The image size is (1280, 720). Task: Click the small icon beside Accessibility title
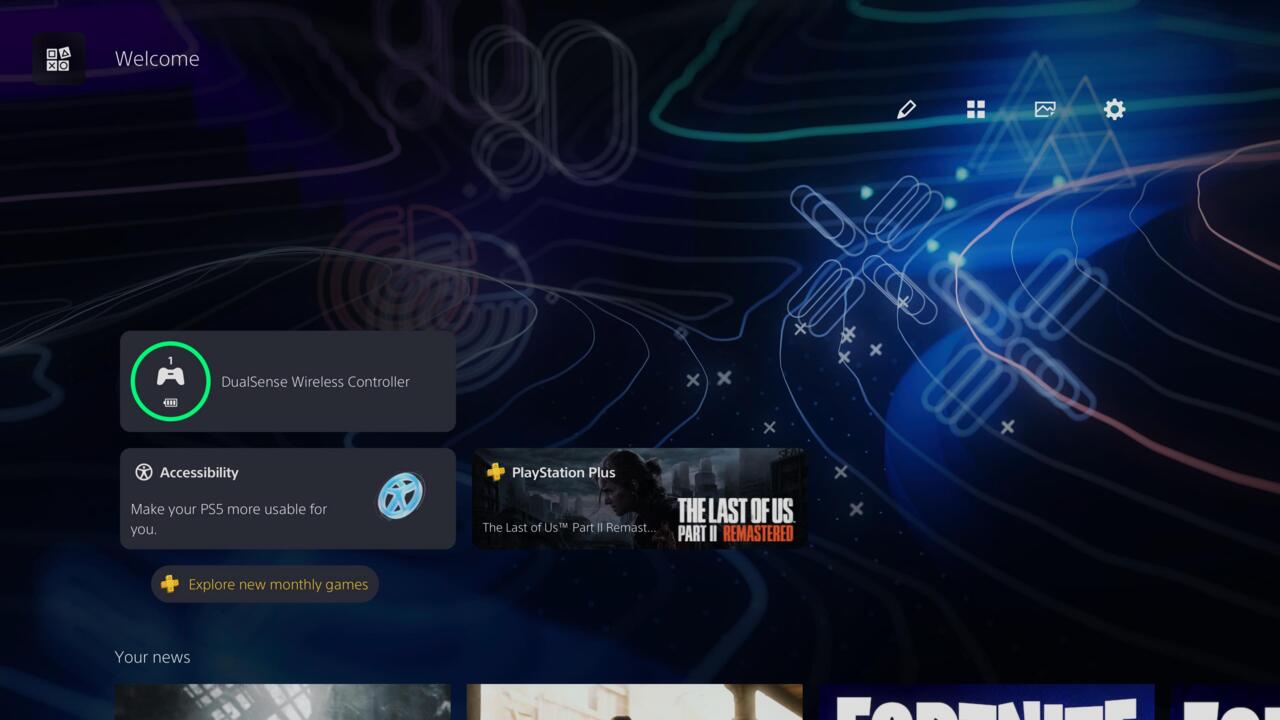click(144, 472)
